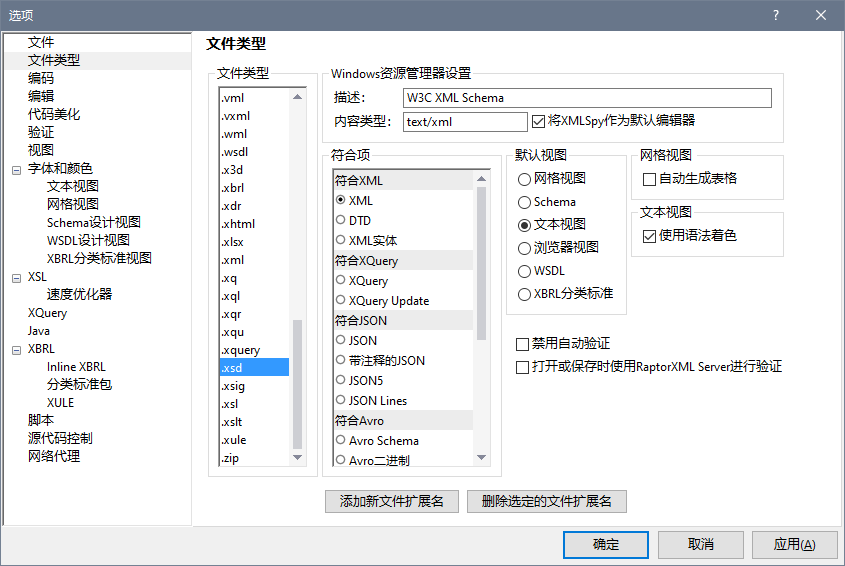Collapse the XBRL tree node
This screenshot has height=566, width=845.
(x=16, y=349)
